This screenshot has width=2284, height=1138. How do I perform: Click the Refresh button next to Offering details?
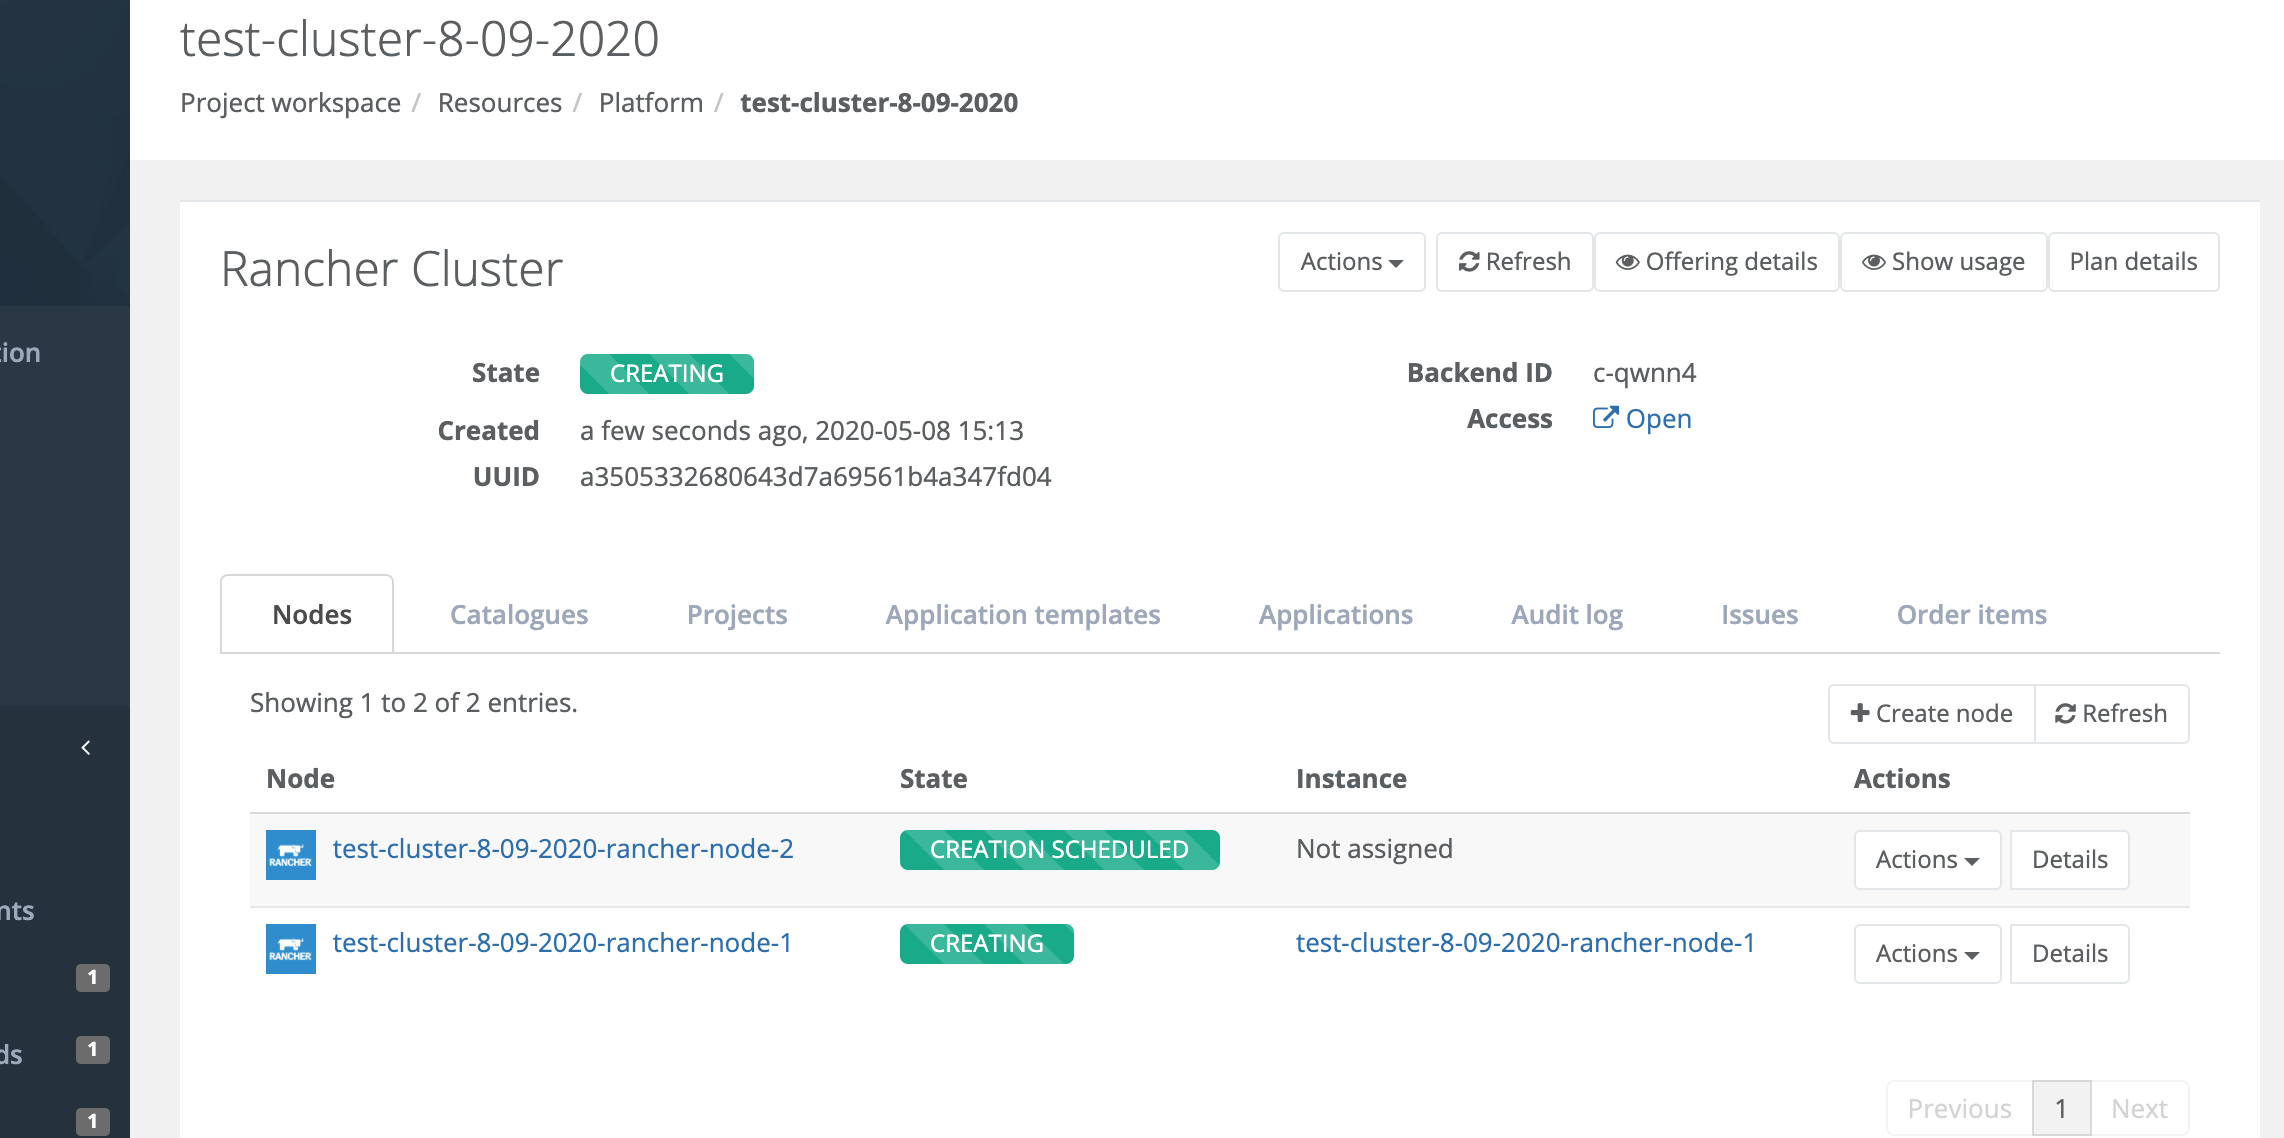(1514, 262)
